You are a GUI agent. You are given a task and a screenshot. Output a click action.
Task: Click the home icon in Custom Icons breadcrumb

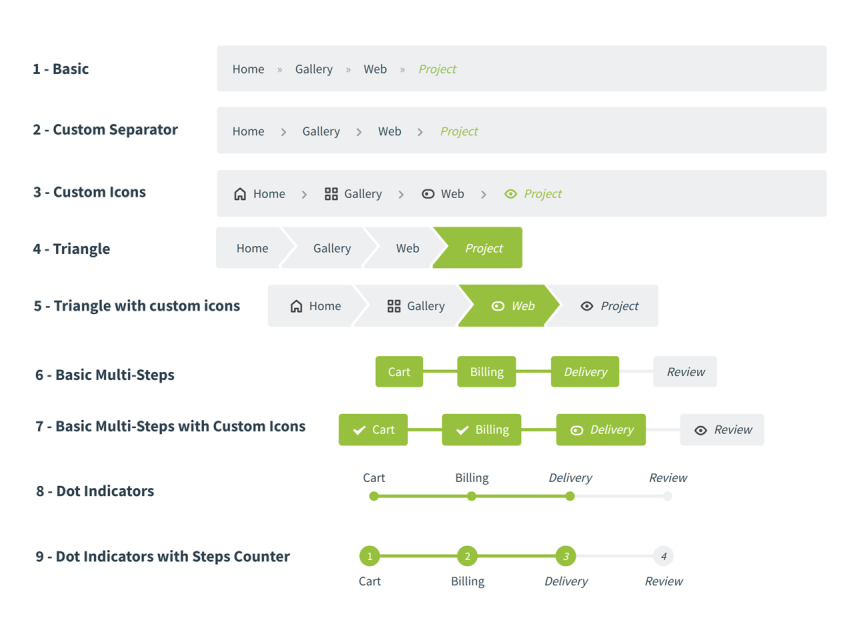pyautogui.click(x=240, y=194)
